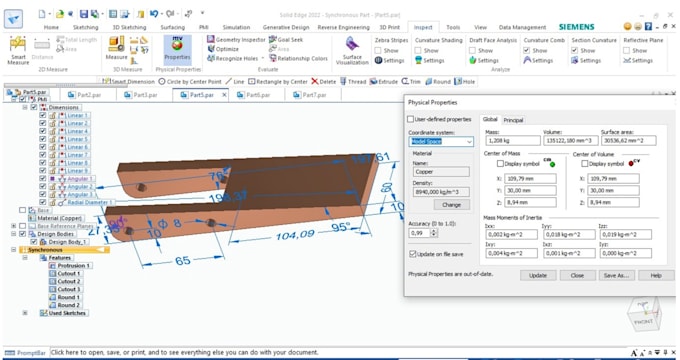
Task: Collapse the Features node
Action: point(25,258)
